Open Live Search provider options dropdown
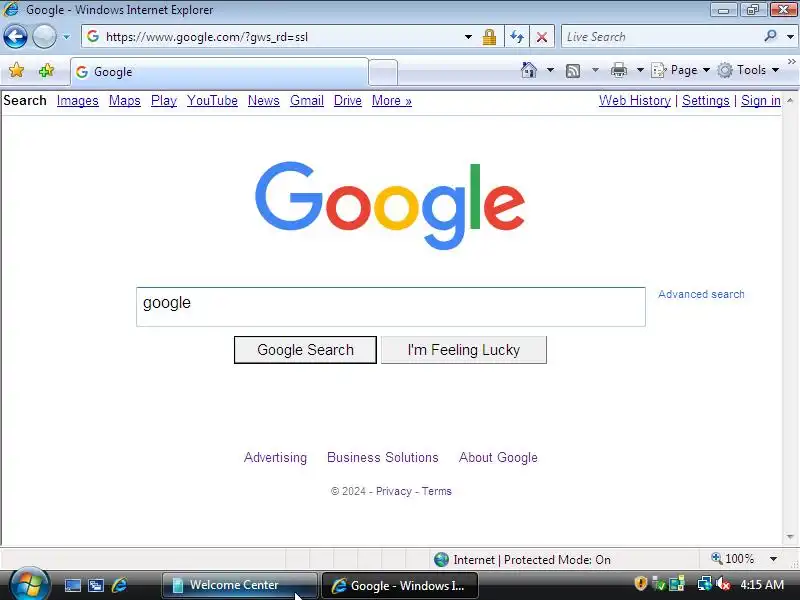Image resolution: width=800 pixels, height=600 pixels. tap(790, 37)
